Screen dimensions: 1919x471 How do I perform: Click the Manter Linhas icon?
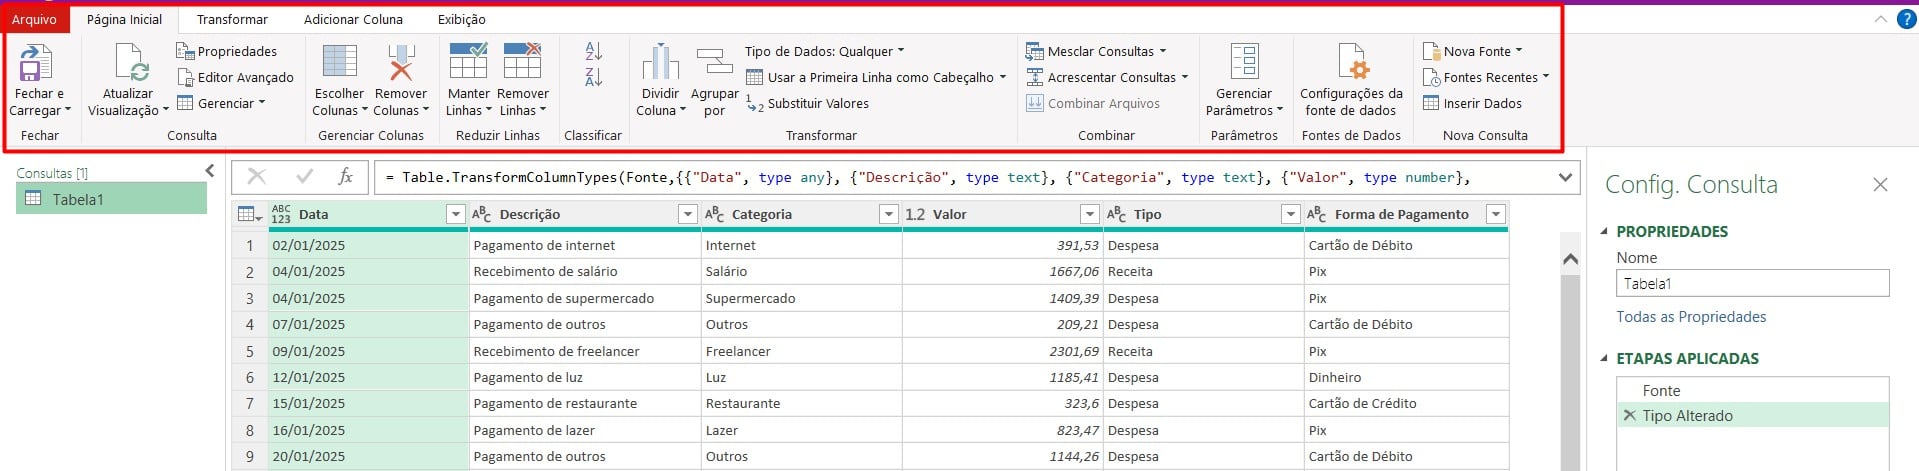(468, 61)
